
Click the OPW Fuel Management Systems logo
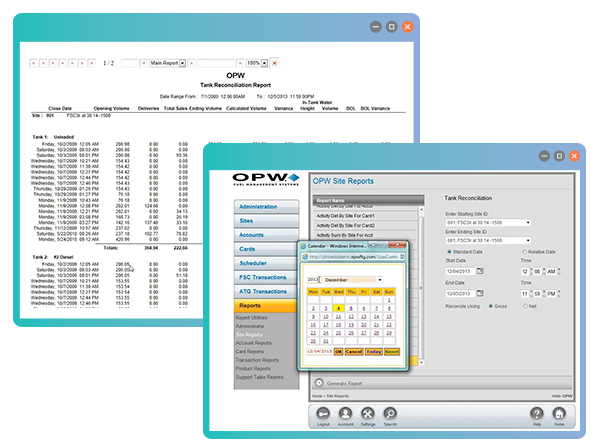[x=266, y=179]
